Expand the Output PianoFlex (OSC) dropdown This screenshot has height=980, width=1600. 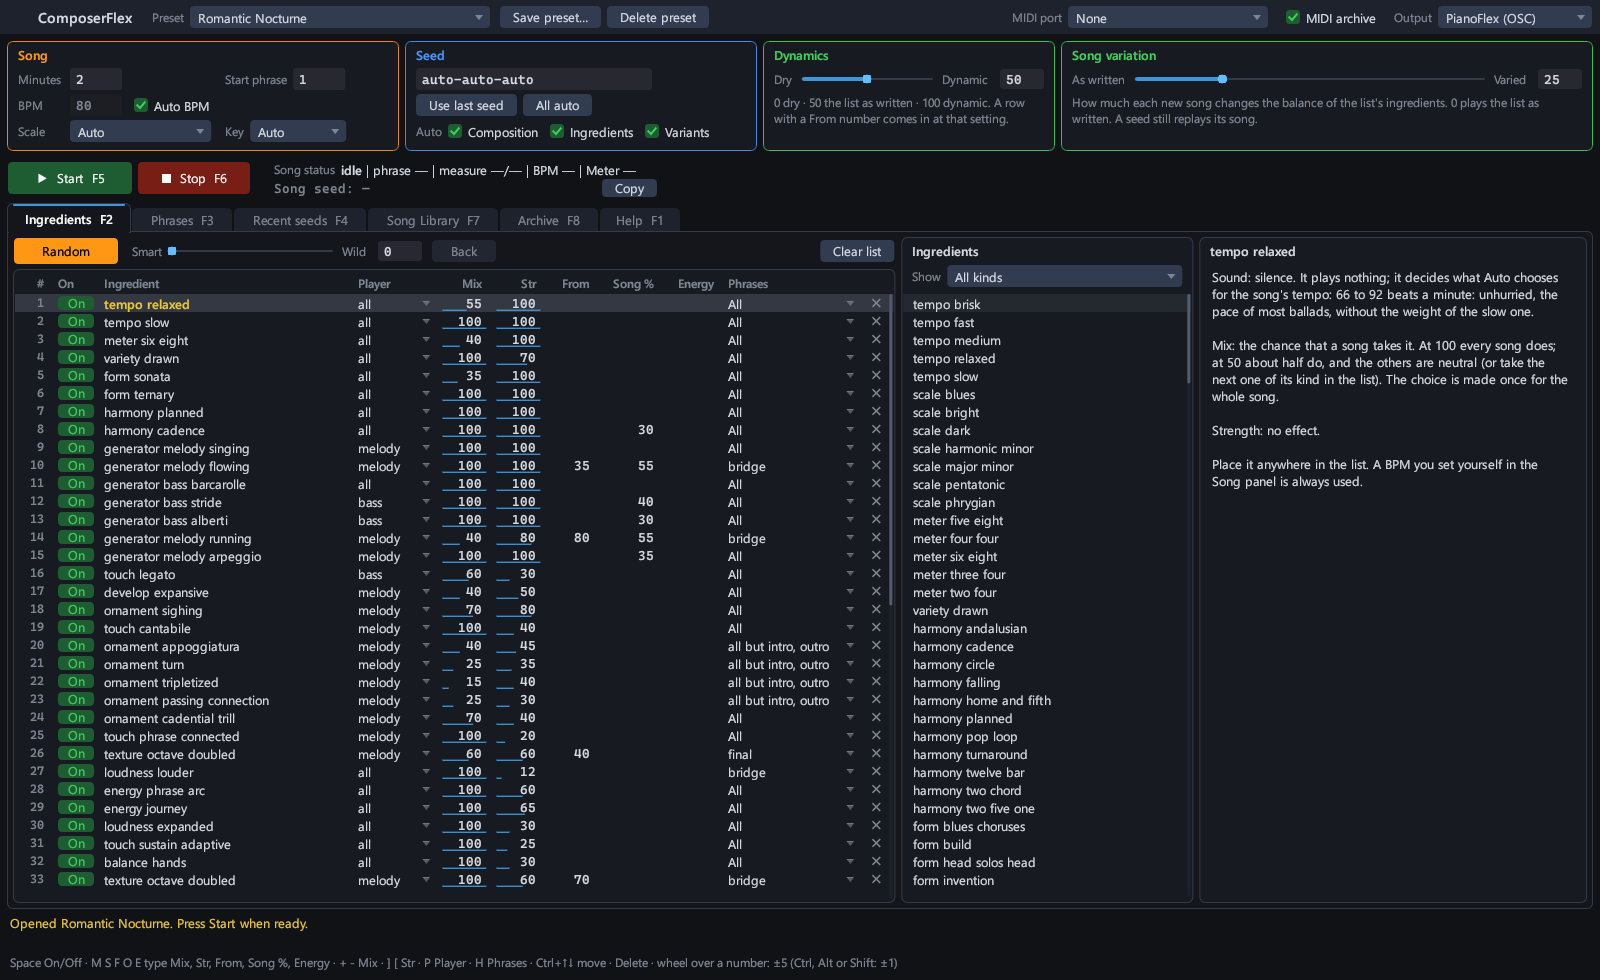click(x=1514, y=18)
